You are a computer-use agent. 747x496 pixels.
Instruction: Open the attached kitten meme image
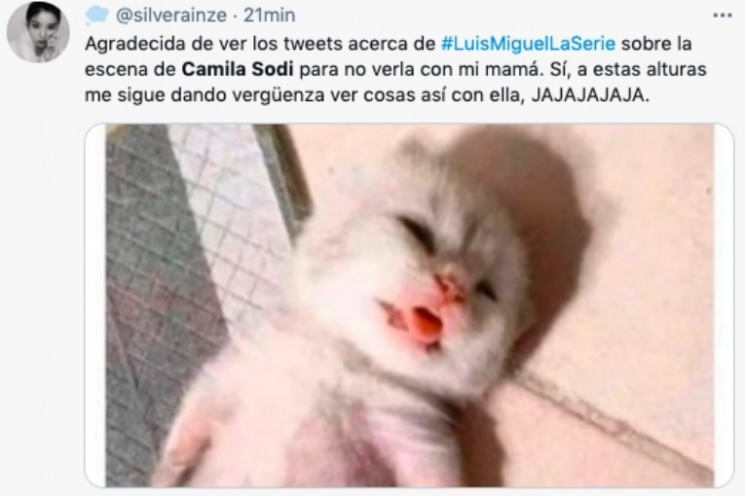(x=409, y=305)
